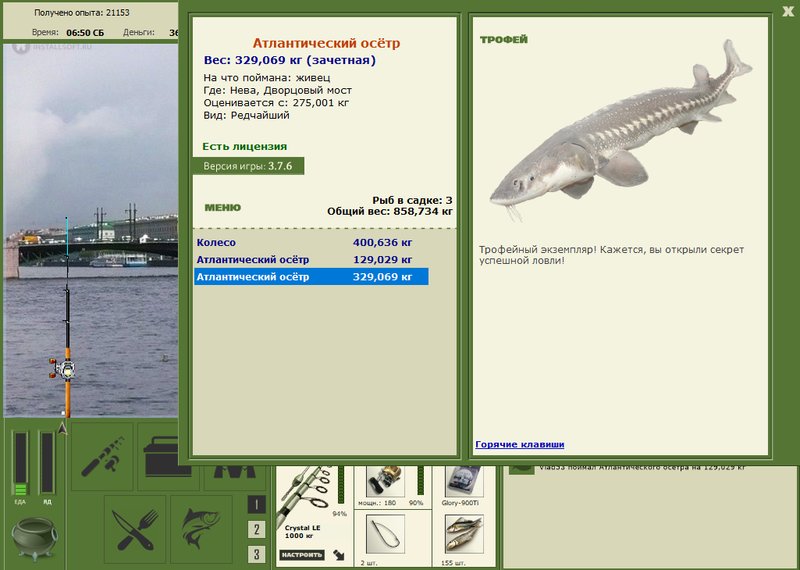This screenshot has width=800, height=570.
Task: Click the Настроить button
Action: click(x=302, y=555)
